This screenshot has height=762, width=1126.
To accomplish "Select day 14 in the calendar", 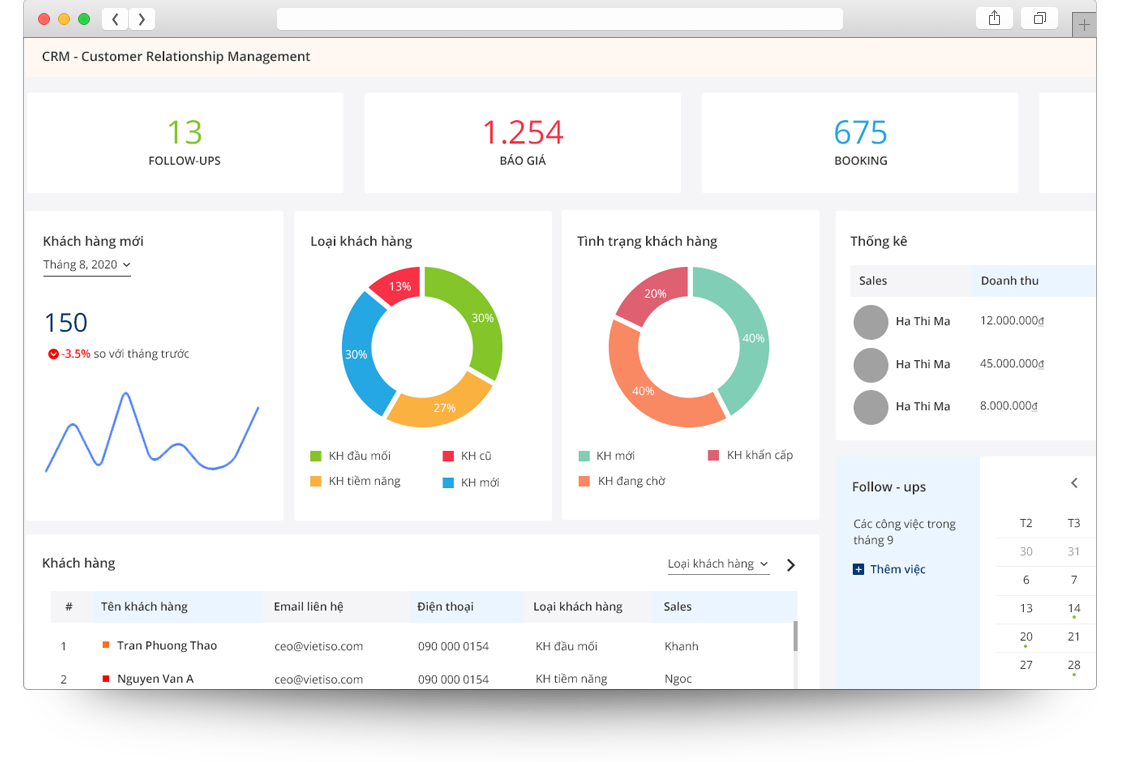I will tap(1073, 608).
